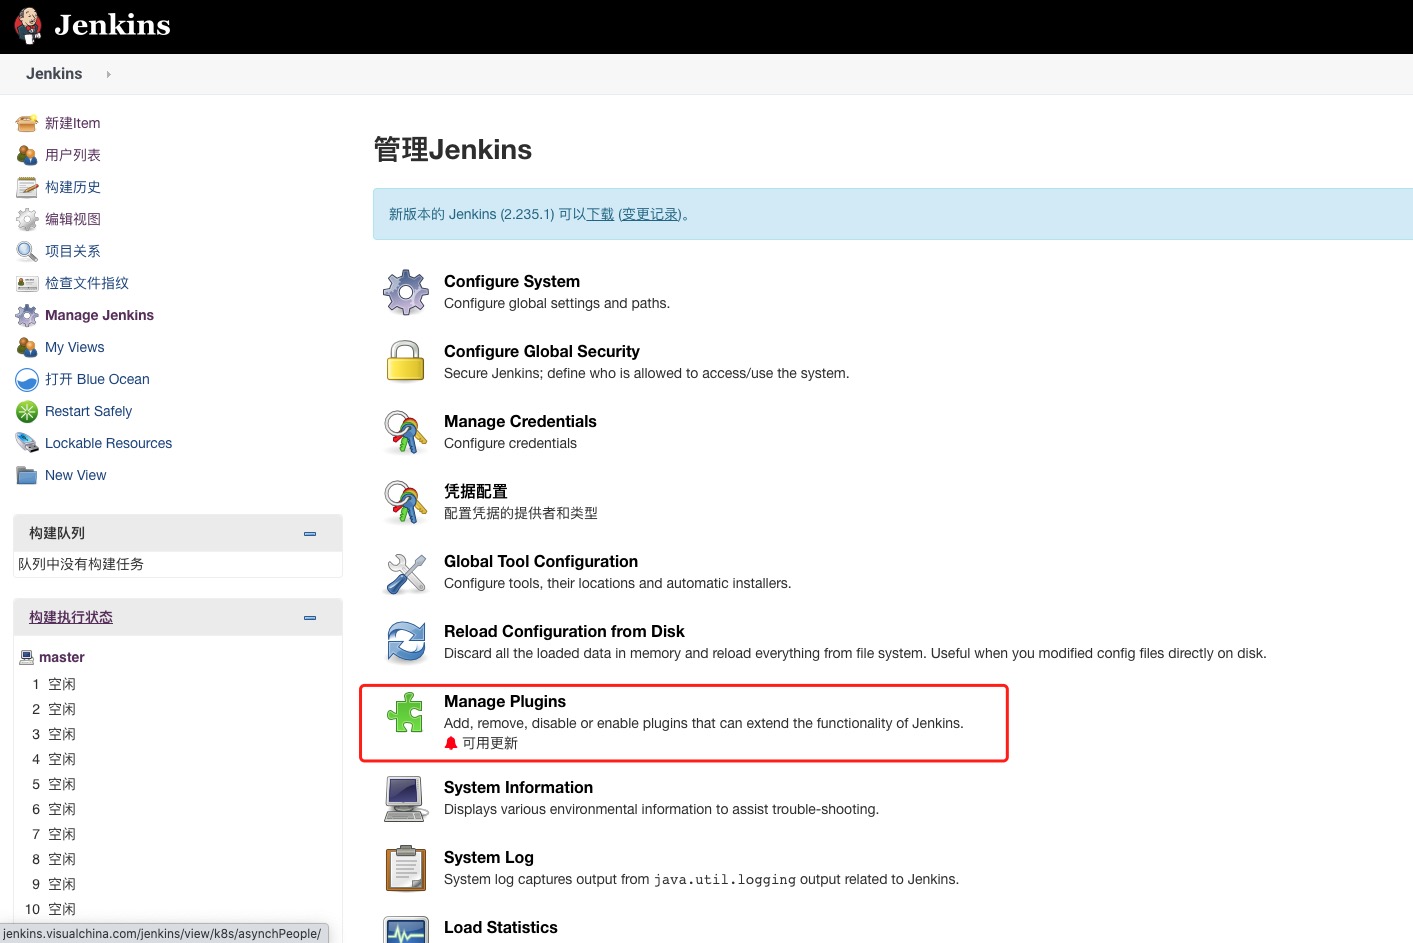The height and width of the screenshot is (943, 1413).
Task: Click the new Item box icon
Action: pos(27,123)
